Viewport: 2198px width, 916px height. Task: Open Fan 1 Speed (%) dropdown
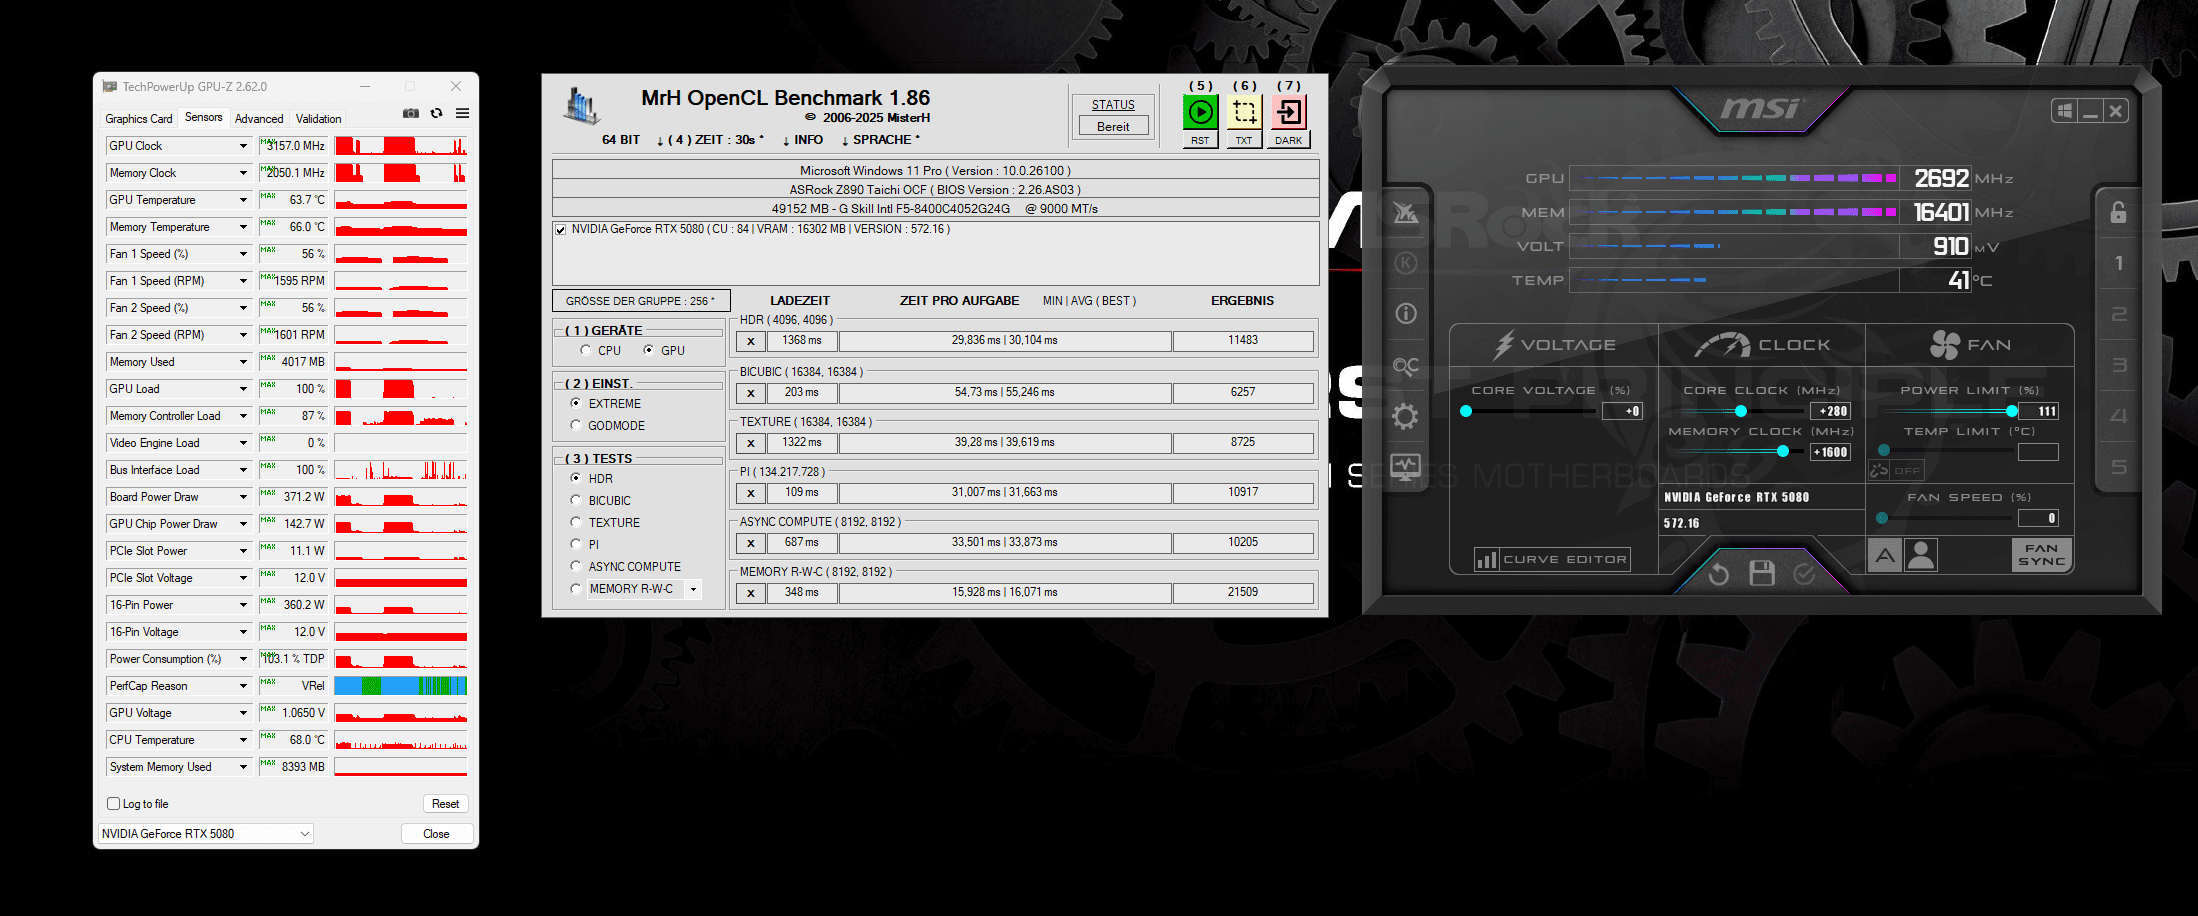click(243, 254)
